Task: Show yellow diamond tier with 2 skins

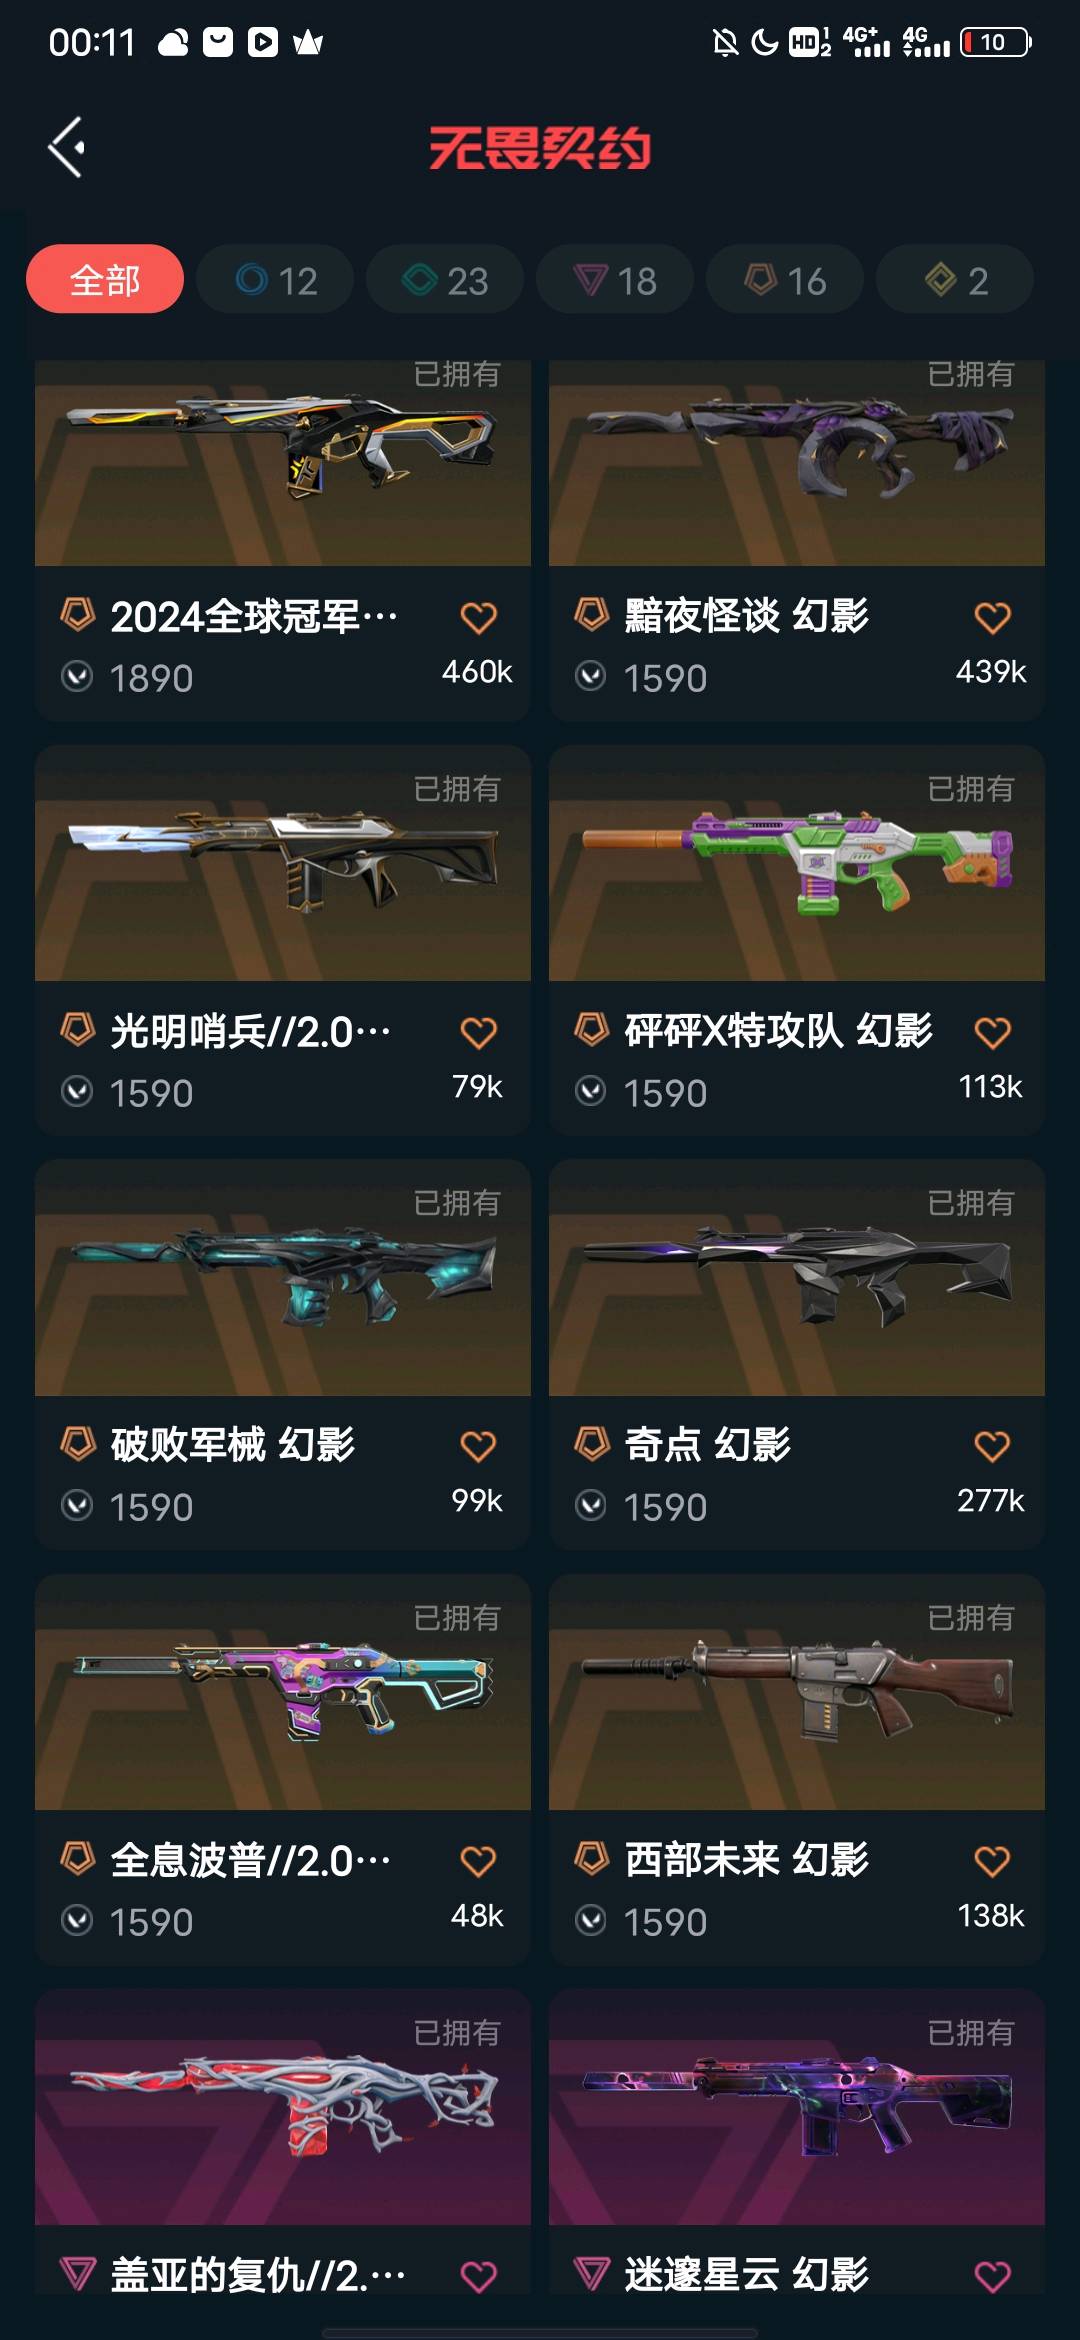Action: coord(955,279)
